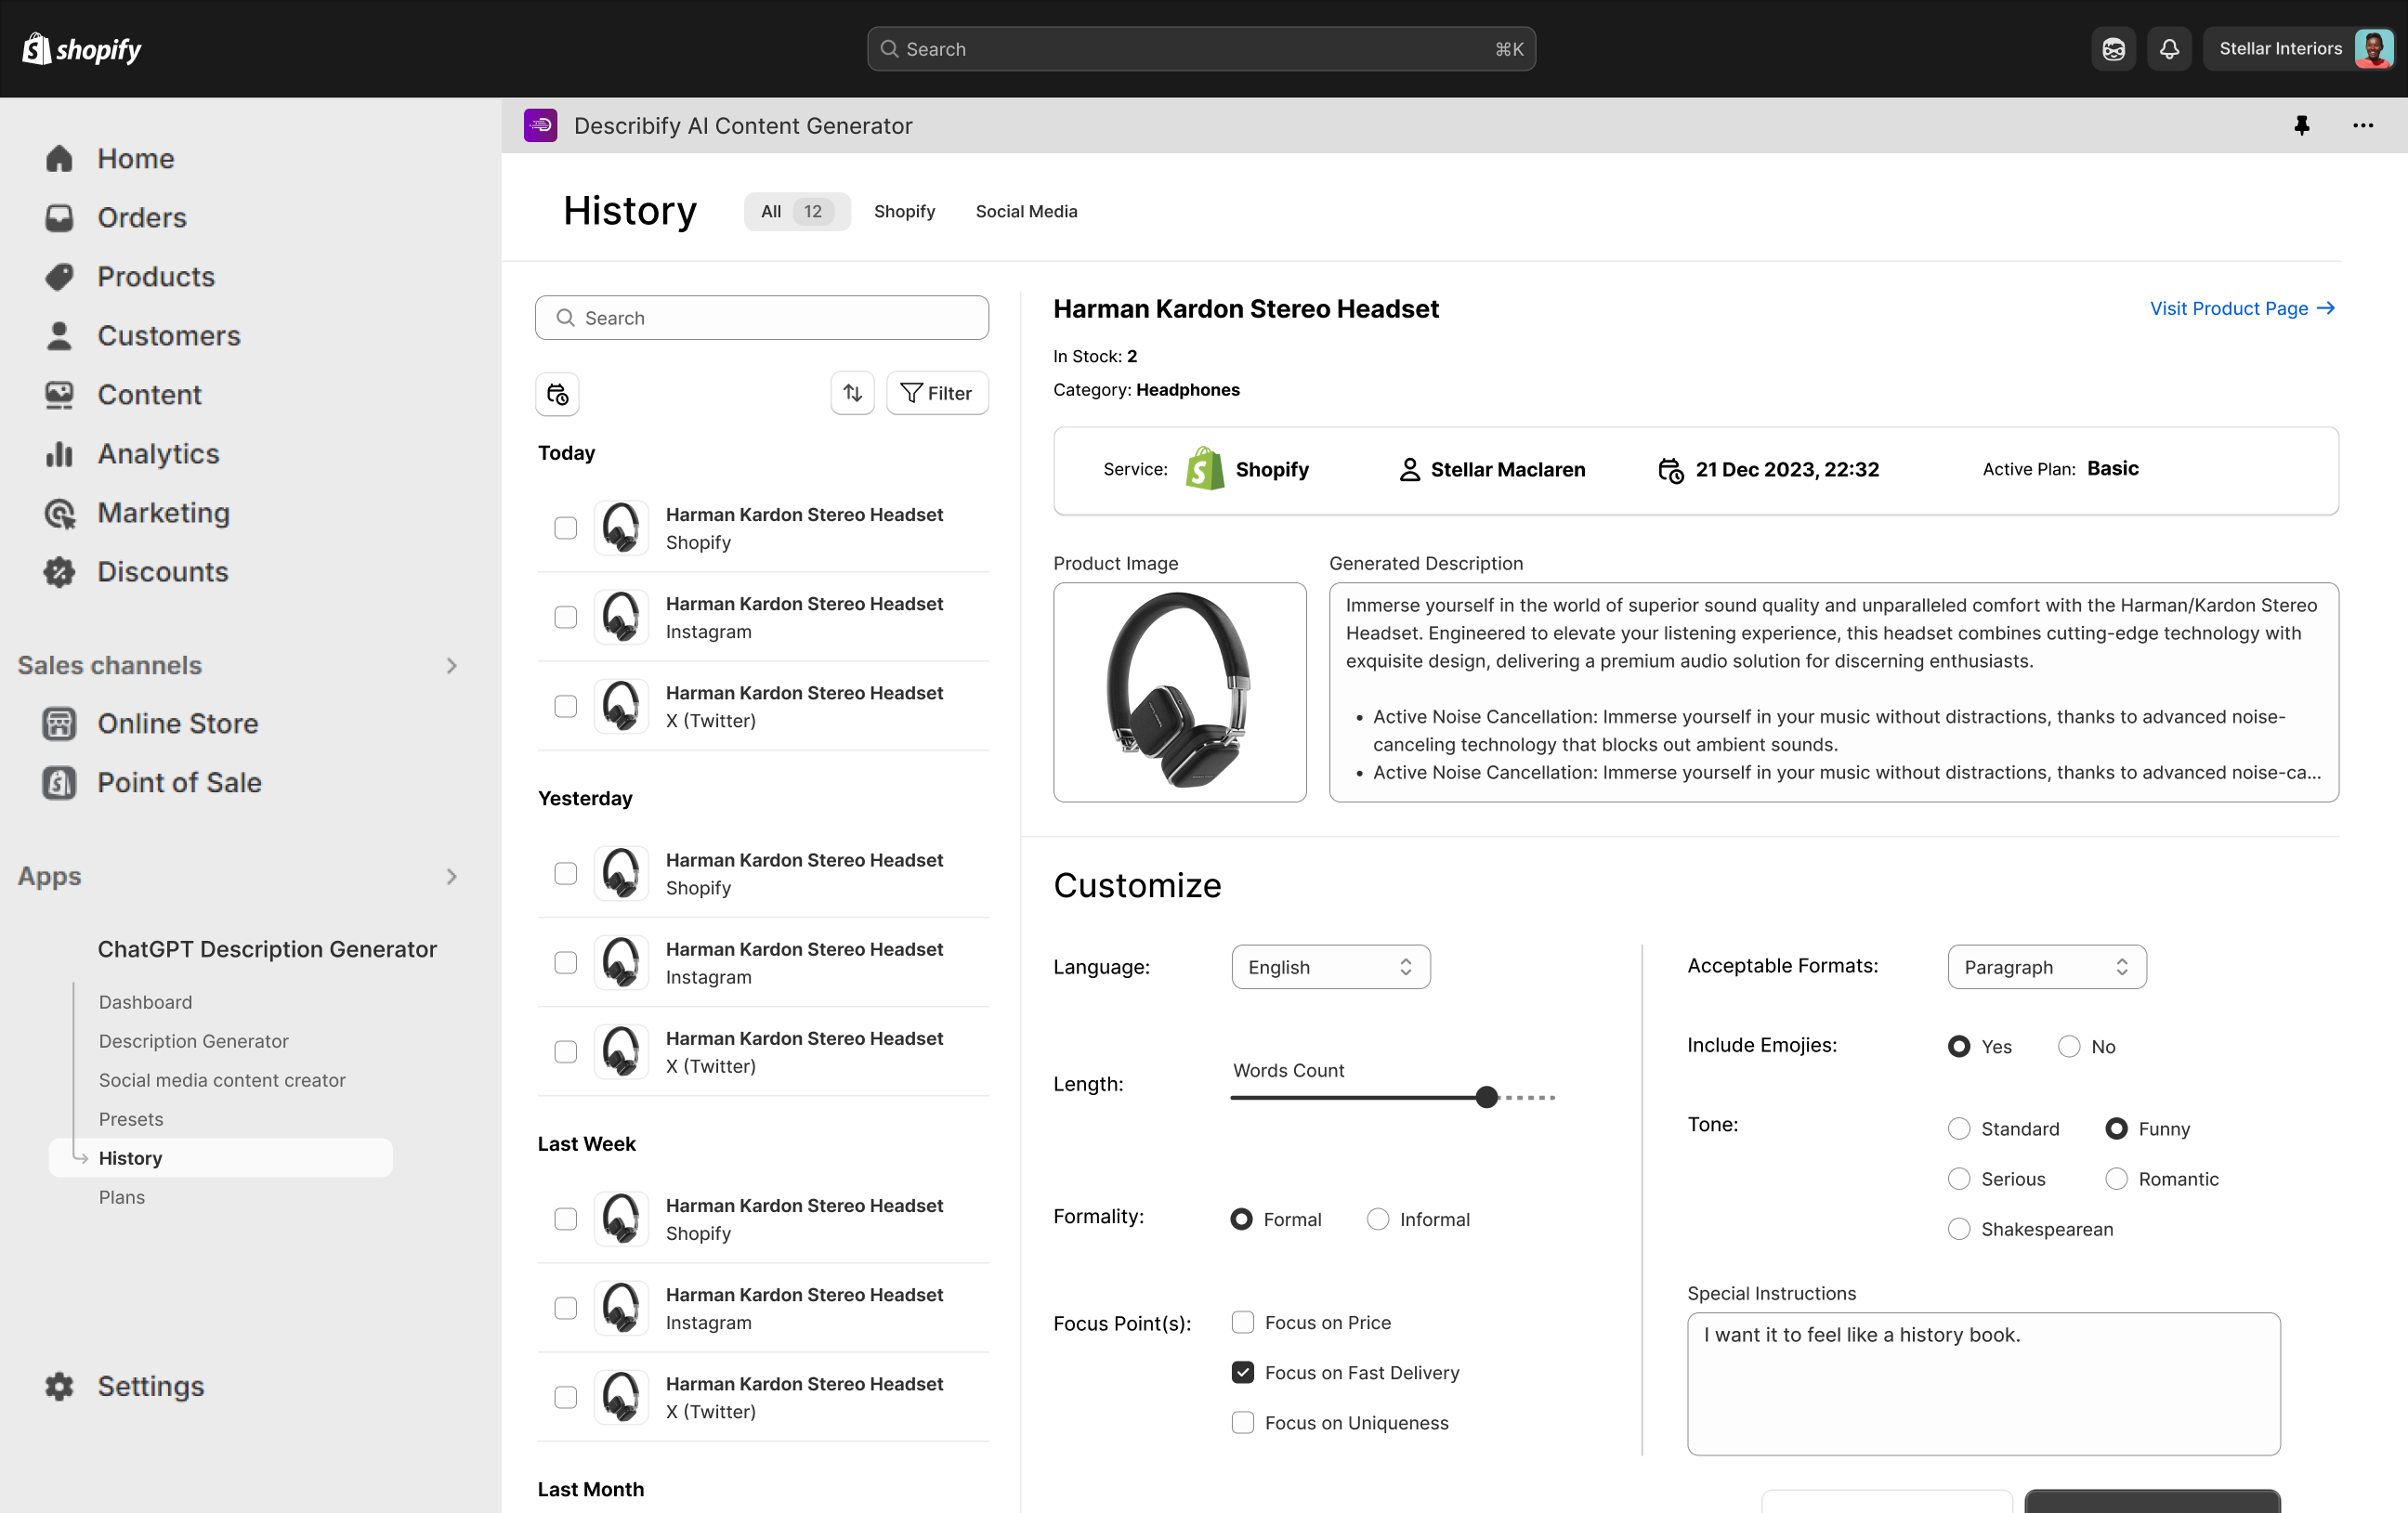
Task: Open Analytics from the sidebar
Action: (x=158, y=454)
